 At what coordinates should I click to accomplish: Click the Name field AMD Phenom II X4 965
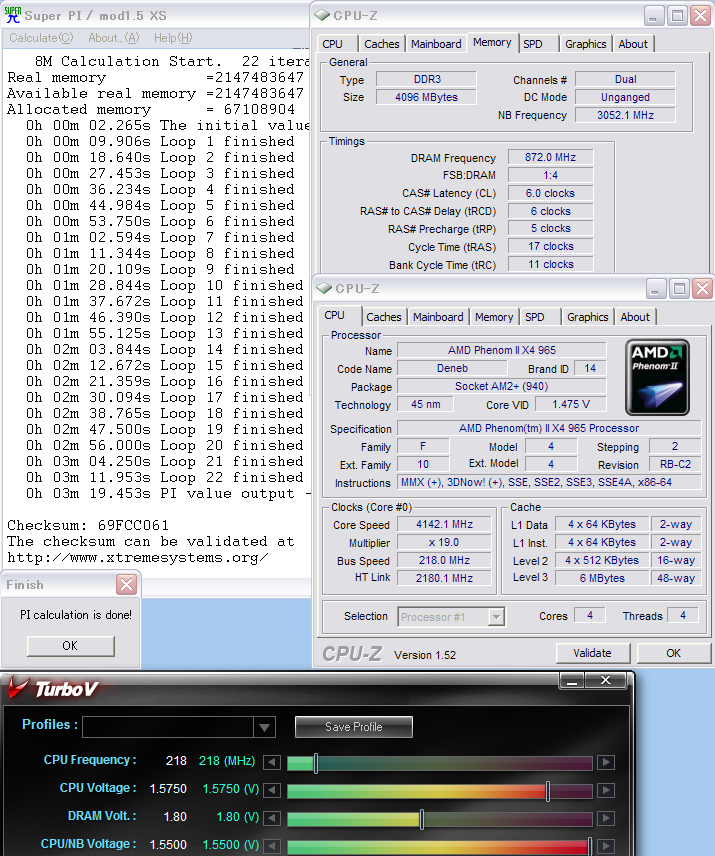(502, 350)
